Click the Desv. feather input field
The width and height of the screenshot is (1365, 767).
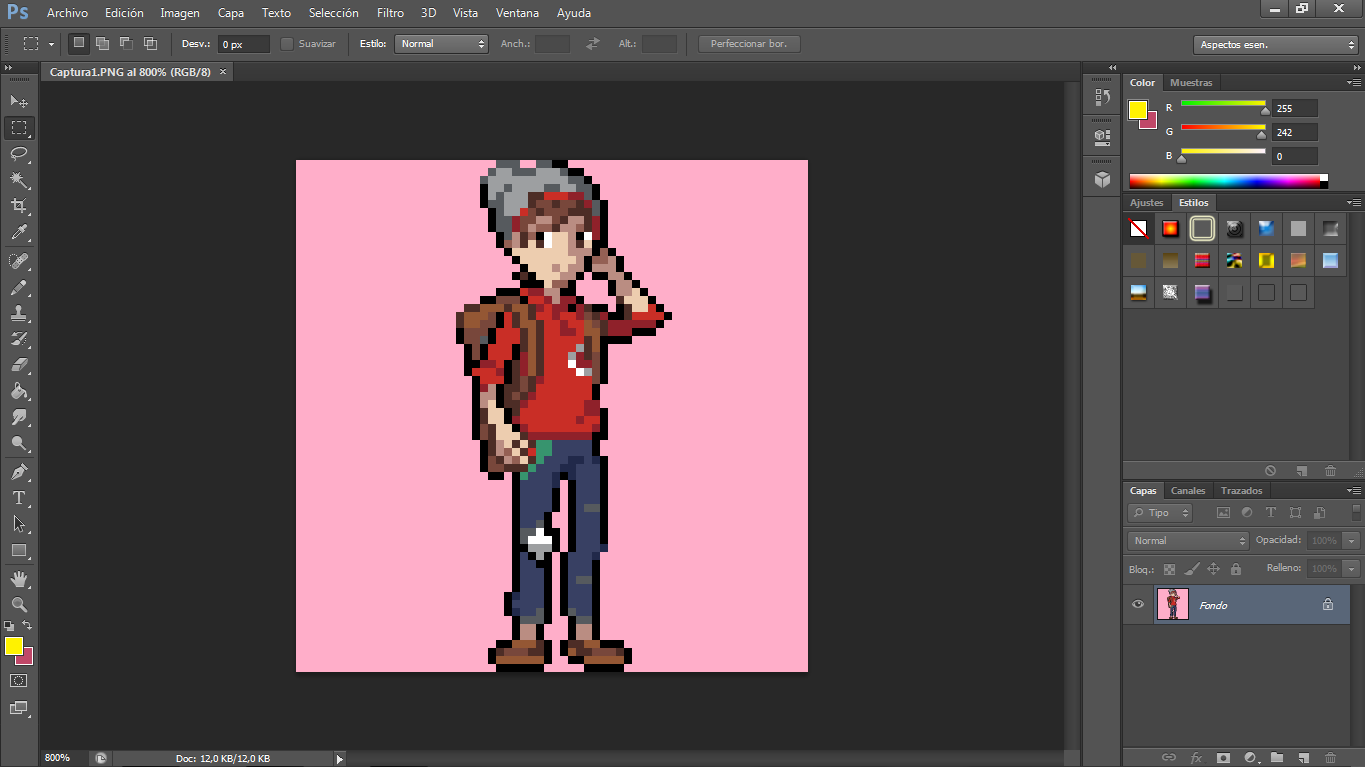tap(244, 44)
